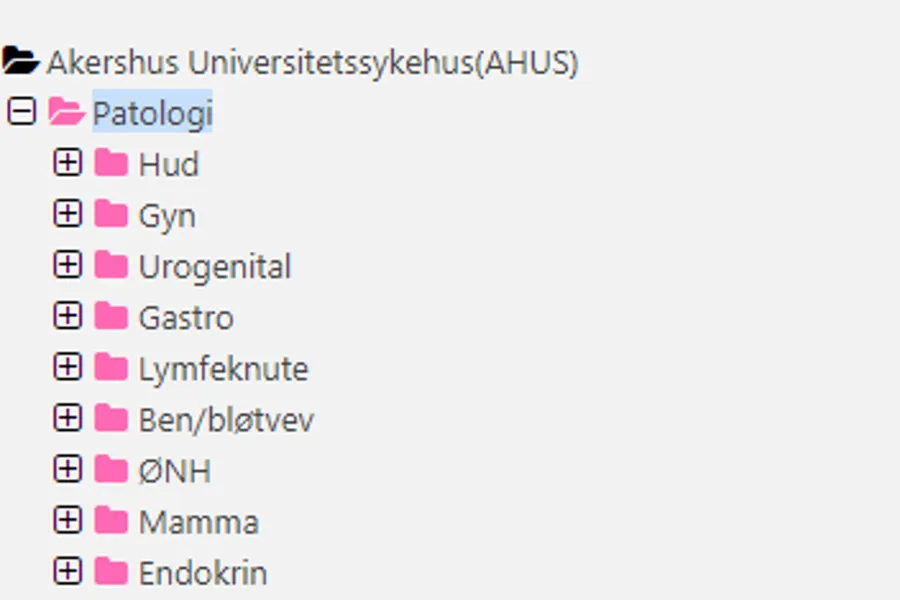Viewport: 900px width, 600px height.
Task: Click the pink folder icon next to Gyn
Action: (112, 214)
